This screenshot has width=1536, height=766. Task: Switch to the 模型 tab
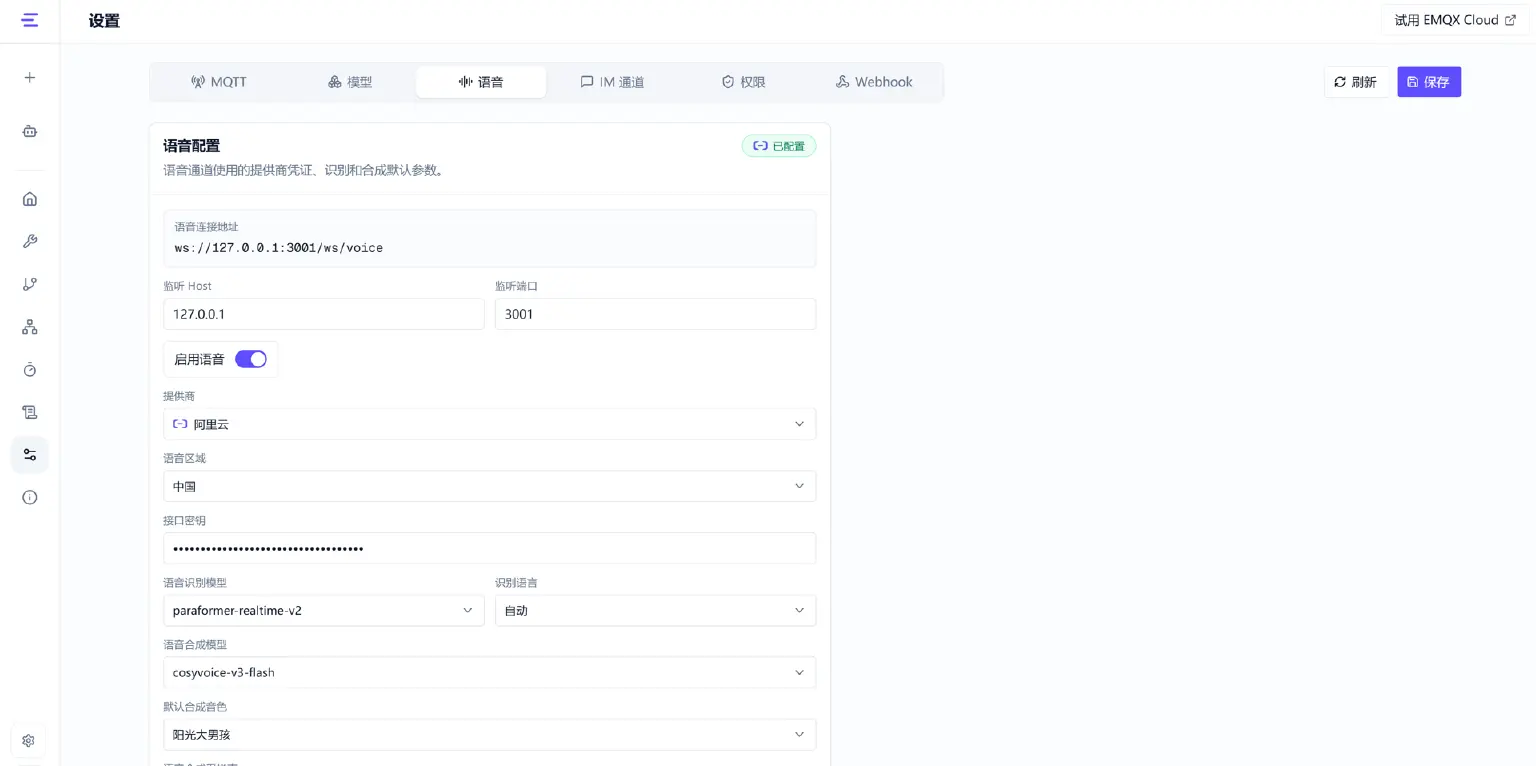click(x=350, y=82)
